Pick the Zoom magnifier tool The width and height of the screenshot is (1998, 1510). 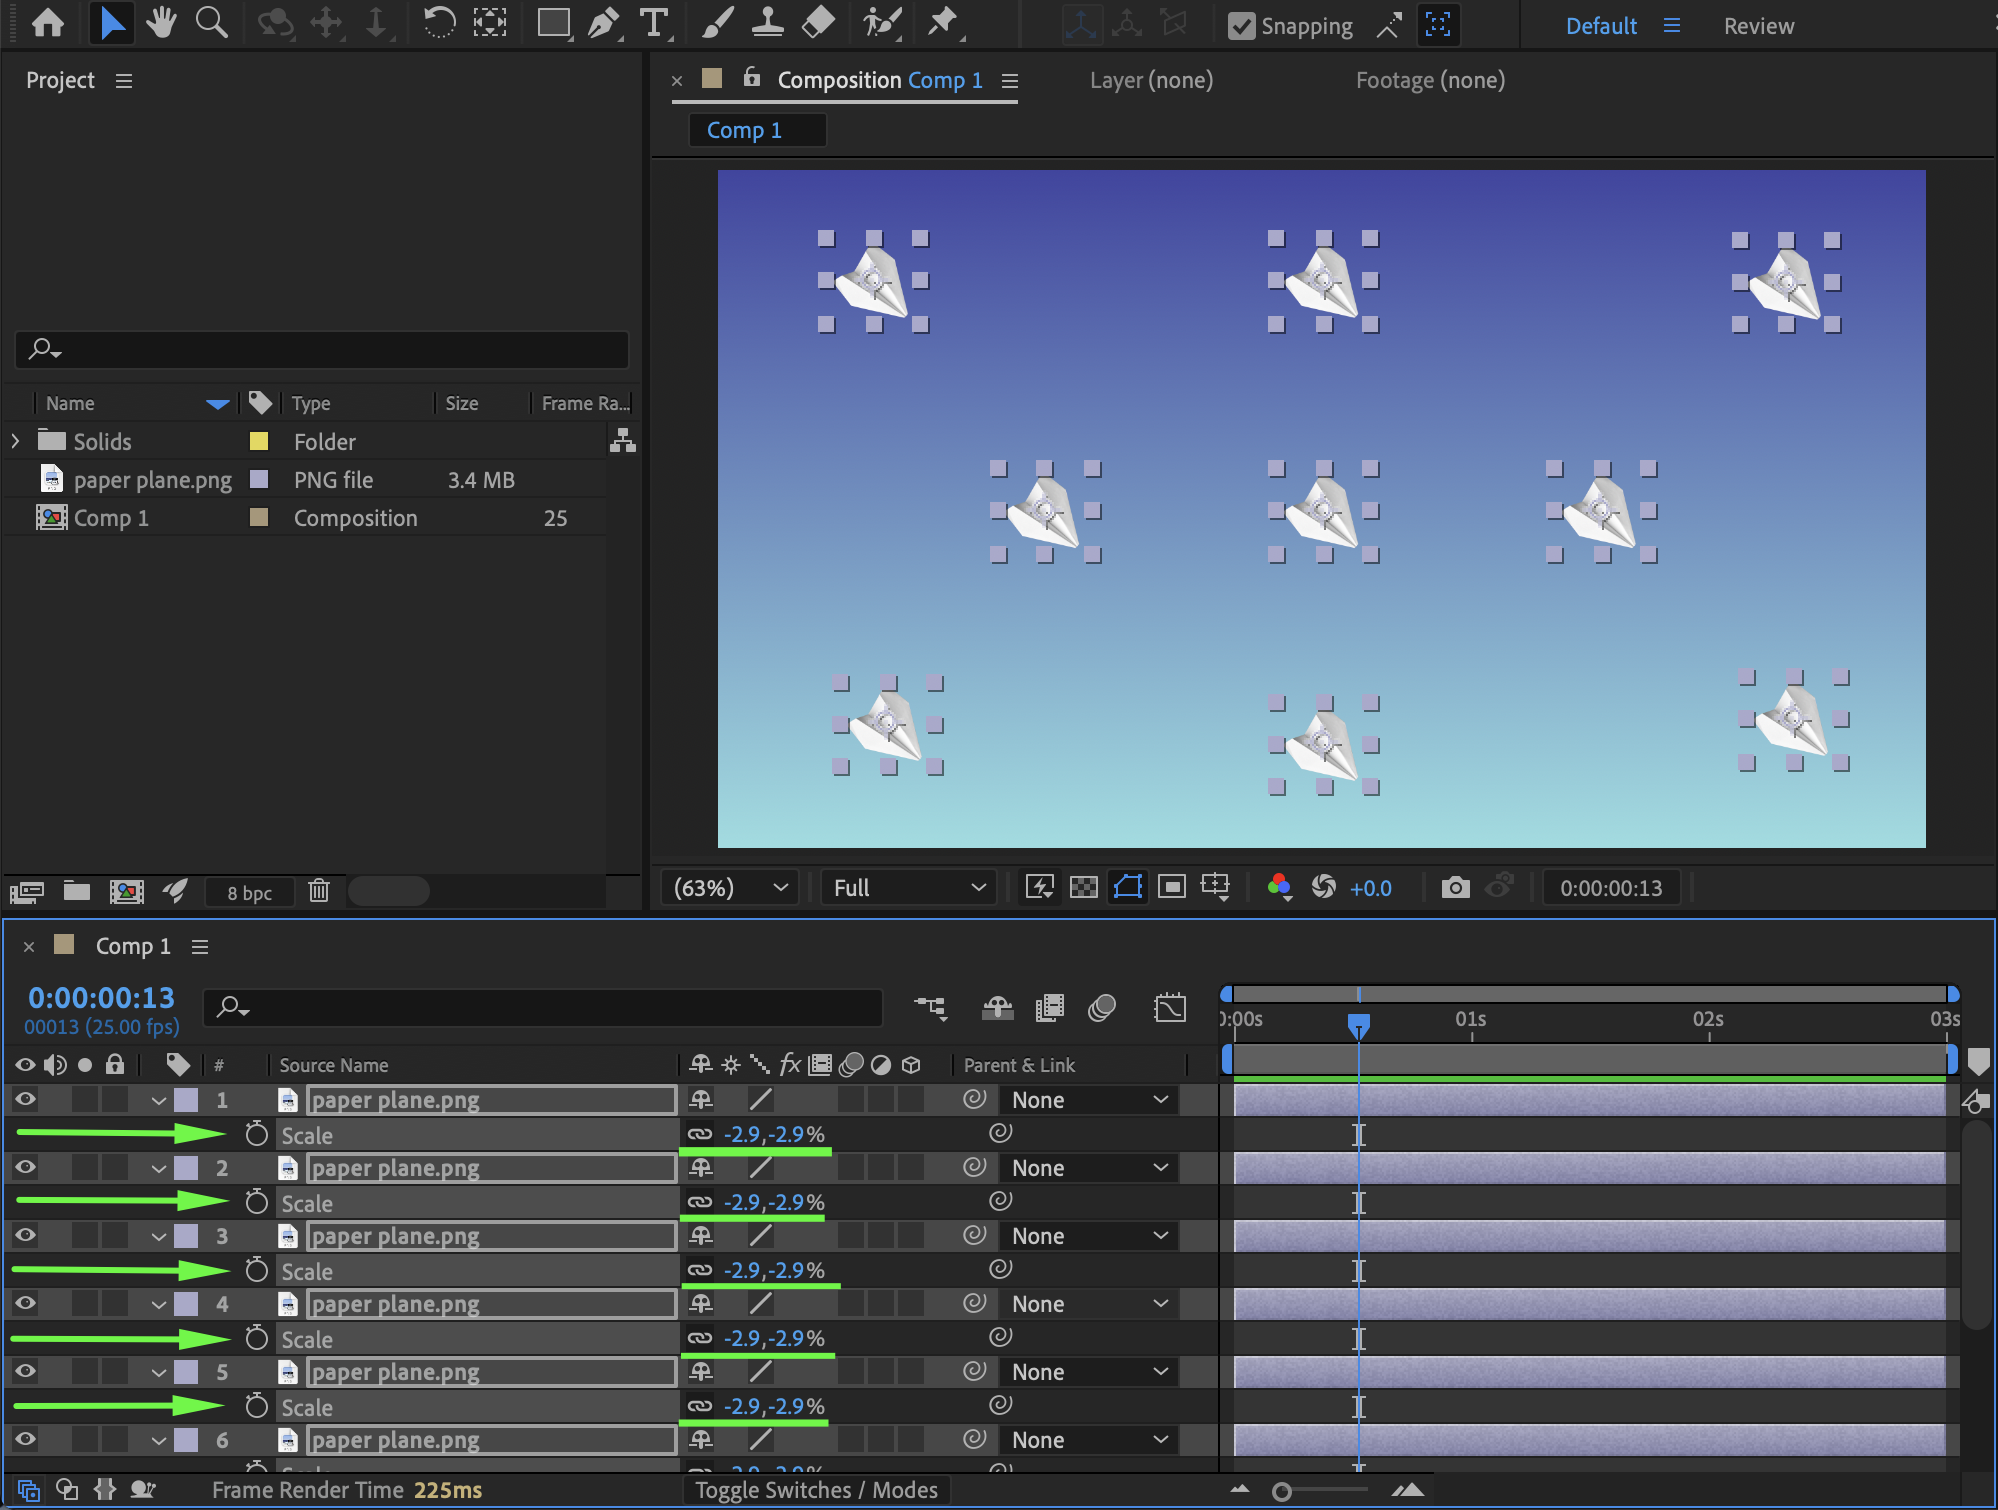pyautogui.click(x=211, y=23)
